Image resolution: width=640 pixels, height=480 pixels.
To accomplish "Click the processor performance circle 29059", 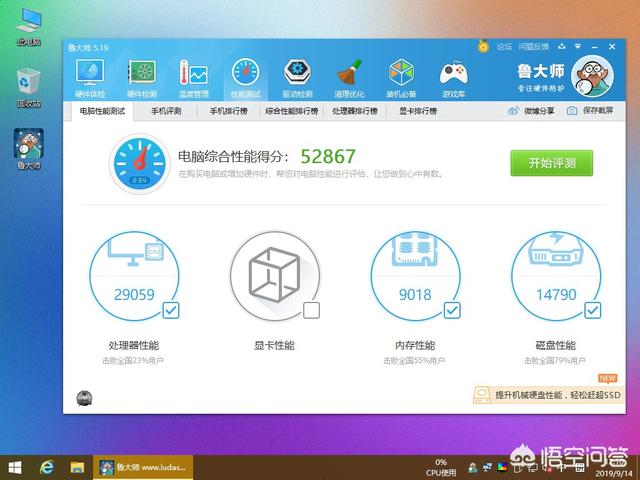I will (x=134, y=276).
